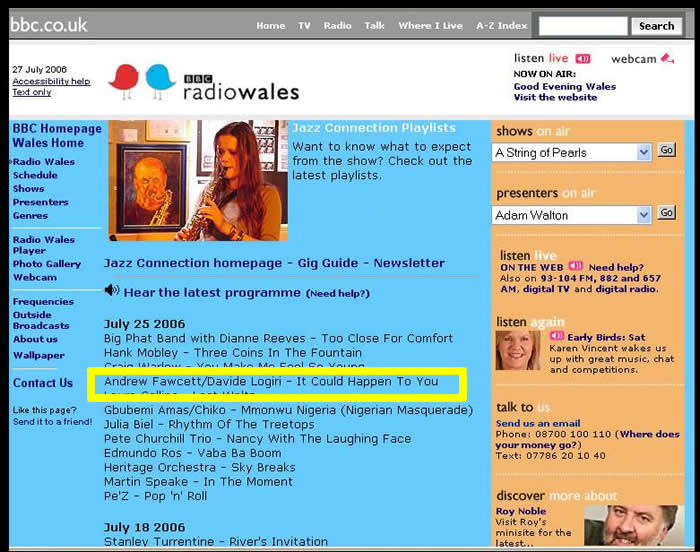Click the bbc.co.uk logo

coord(49,25)
